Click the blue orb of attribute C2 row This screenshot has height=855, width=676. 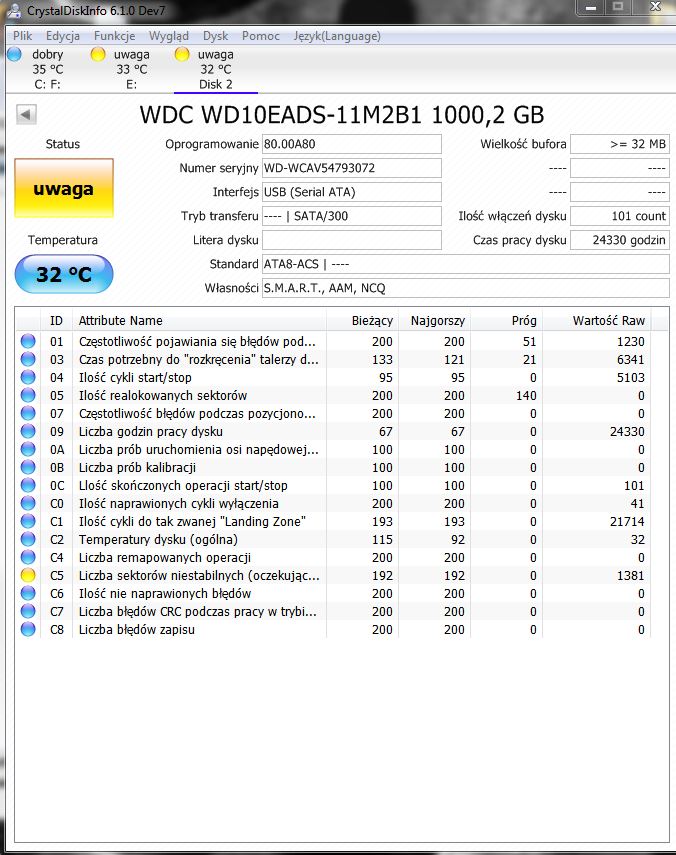tap(28, 539)
